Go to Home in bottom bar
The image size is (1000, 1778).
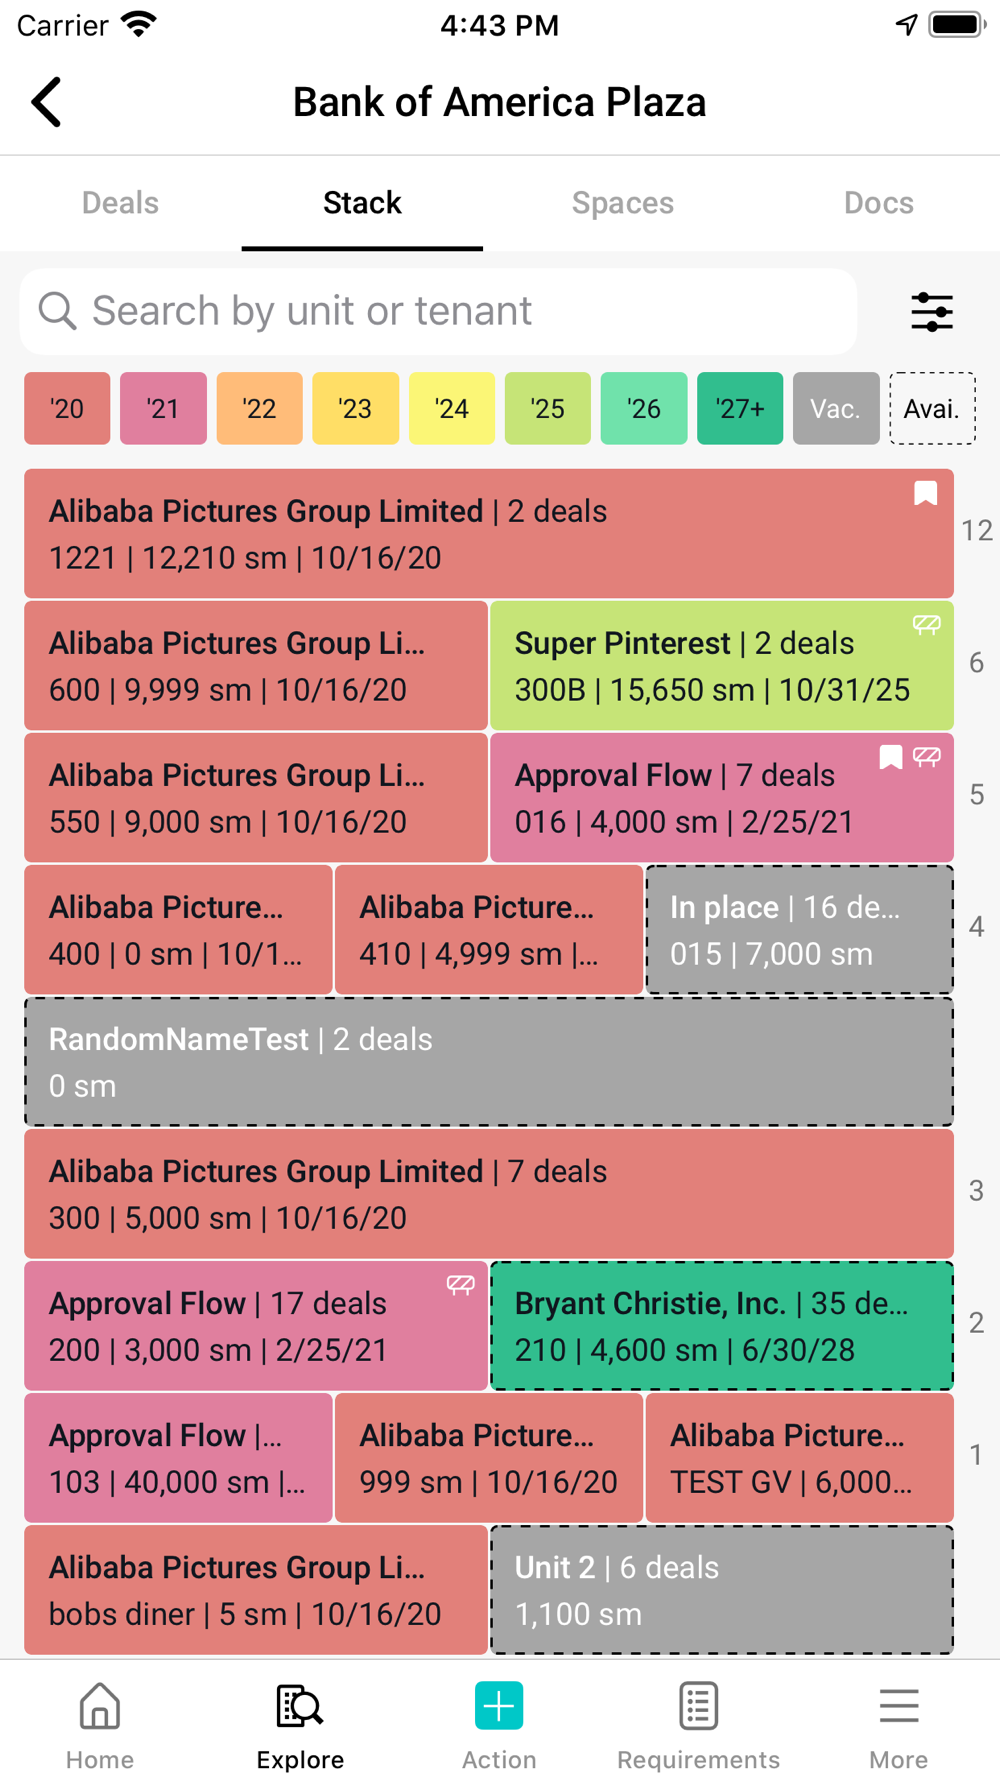click(x=100, y=1724)
